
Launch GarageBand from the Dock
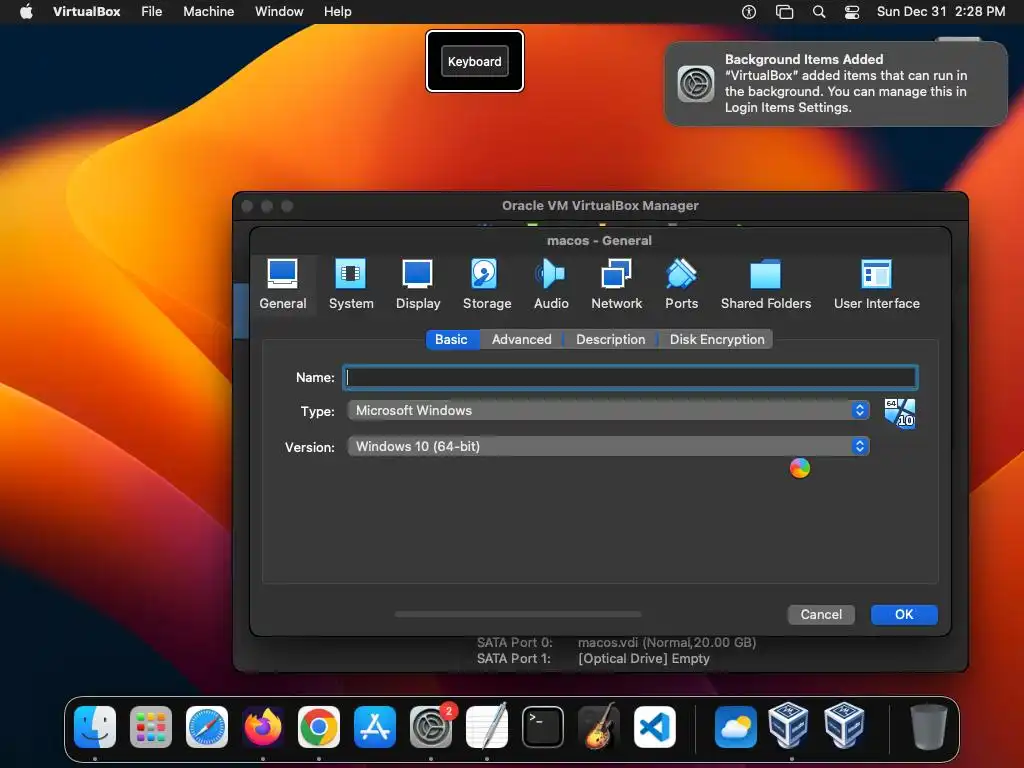click(x=598, y=727)
